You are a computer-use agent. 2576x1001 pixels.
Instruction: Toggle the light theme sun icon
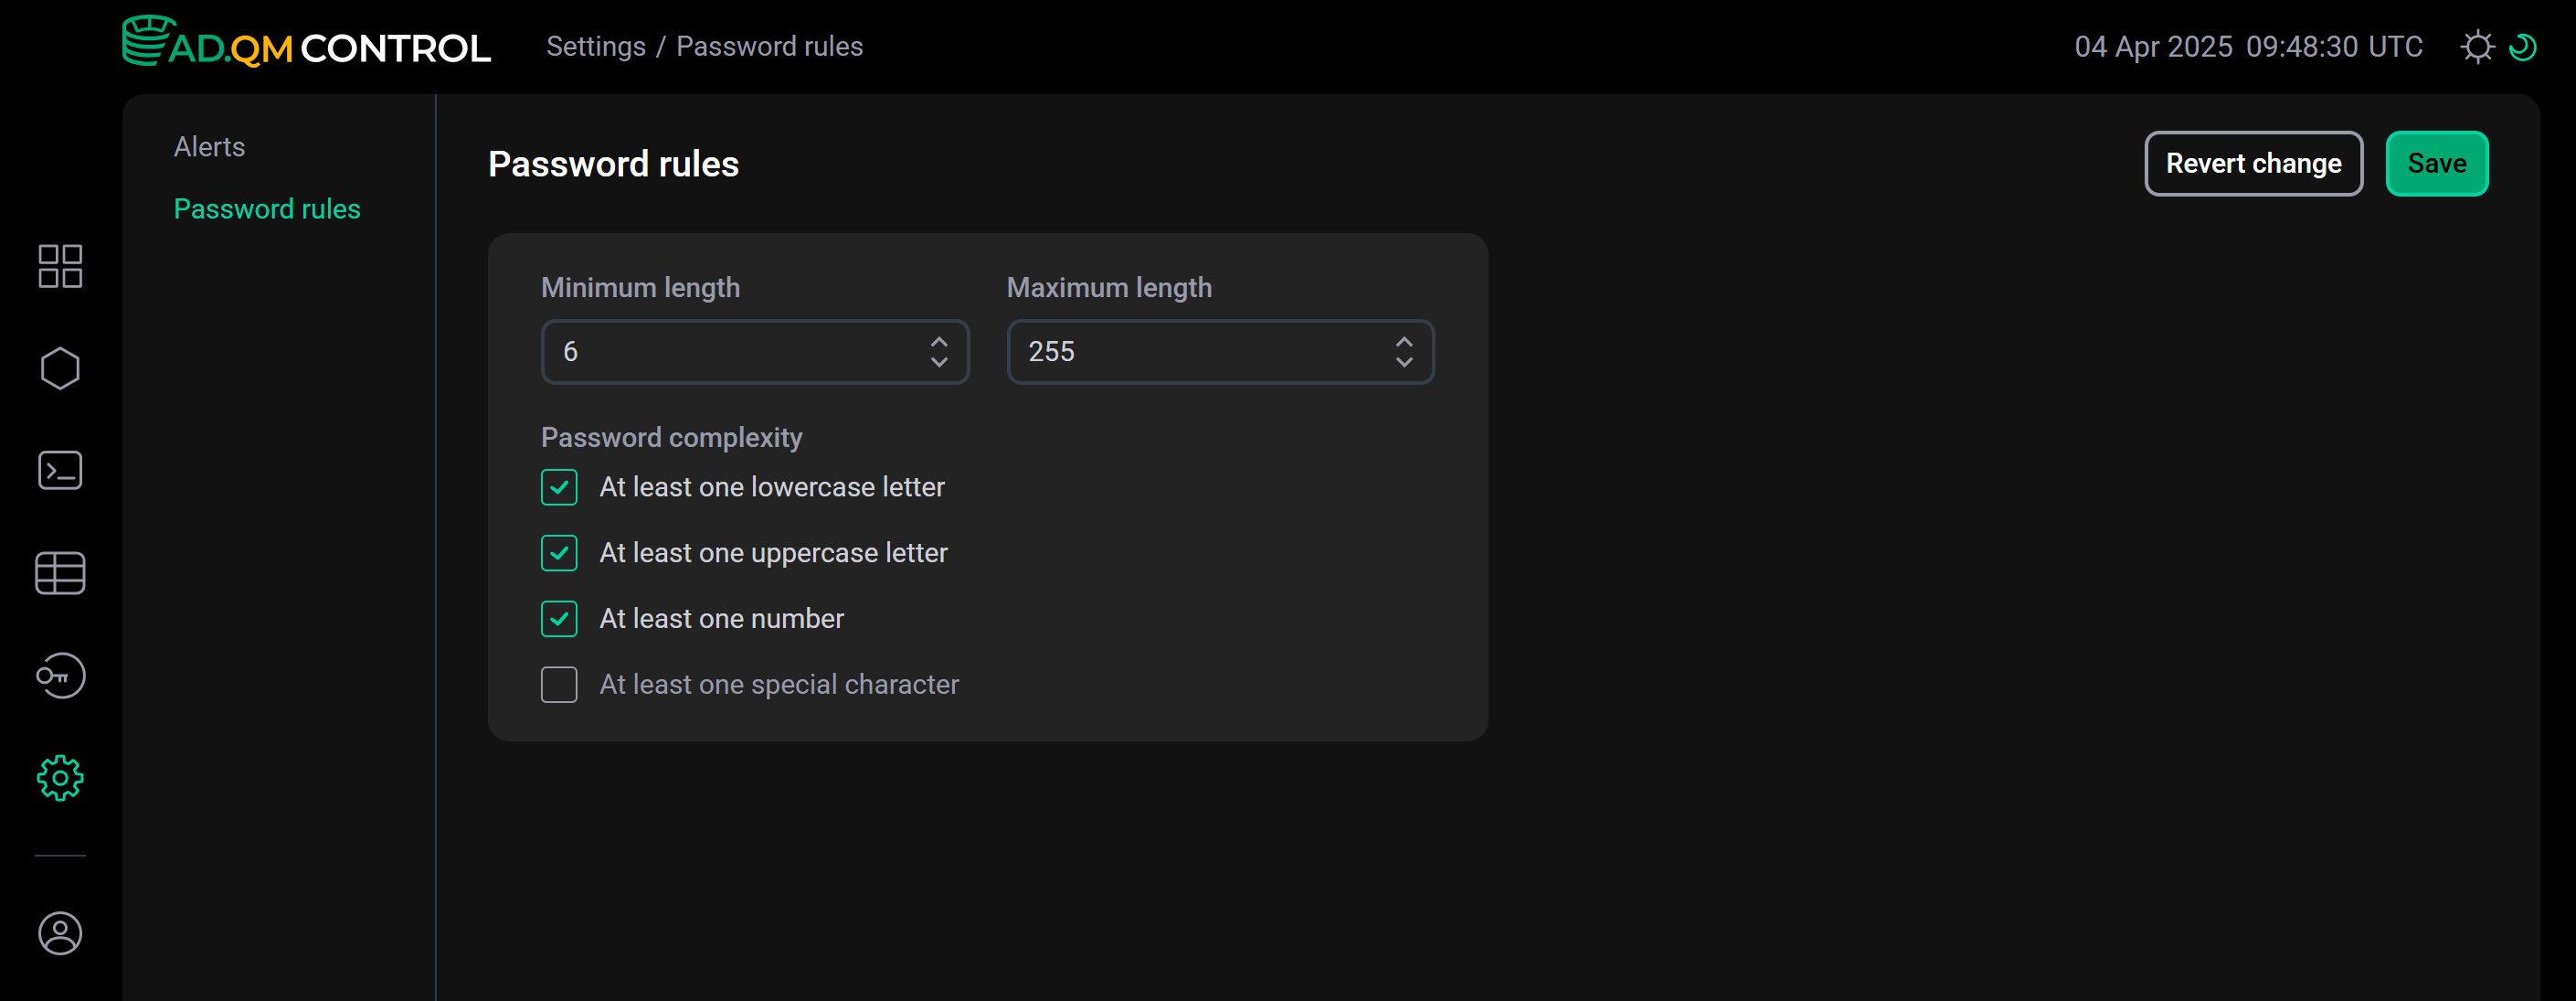coord(2479,46)
